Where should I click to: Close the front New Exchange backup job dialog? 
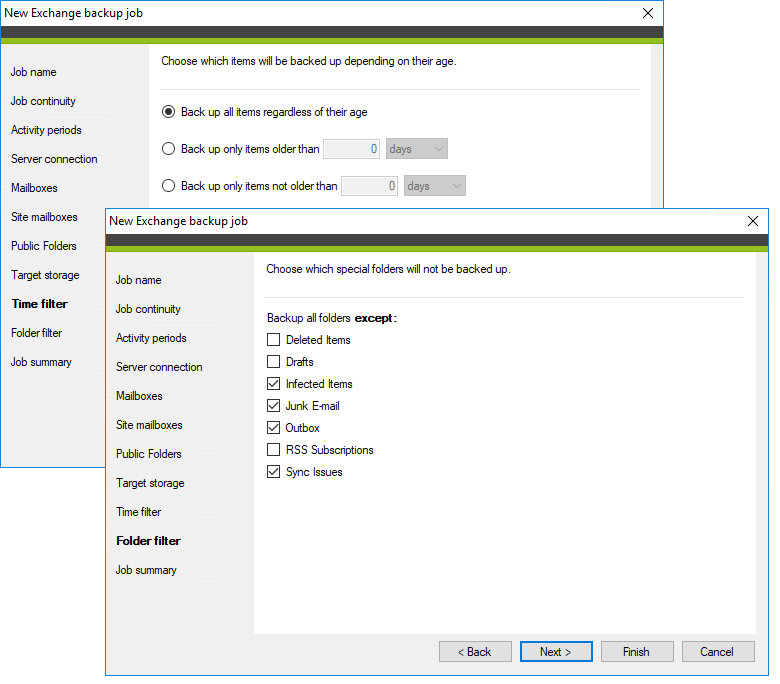point(753,221)
